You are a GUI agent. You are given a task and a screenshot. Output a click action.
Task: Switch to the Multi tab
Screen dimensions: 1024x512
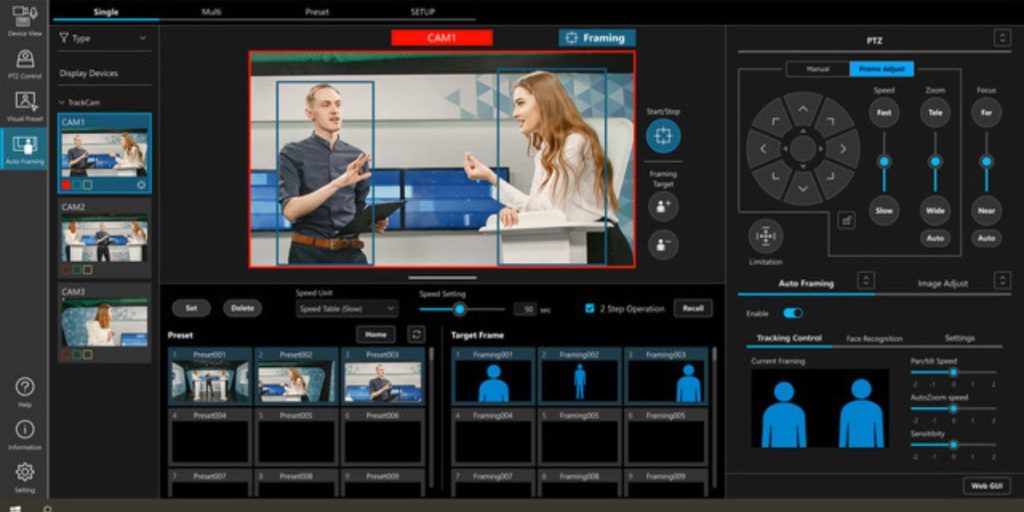[x=210, y=11]
